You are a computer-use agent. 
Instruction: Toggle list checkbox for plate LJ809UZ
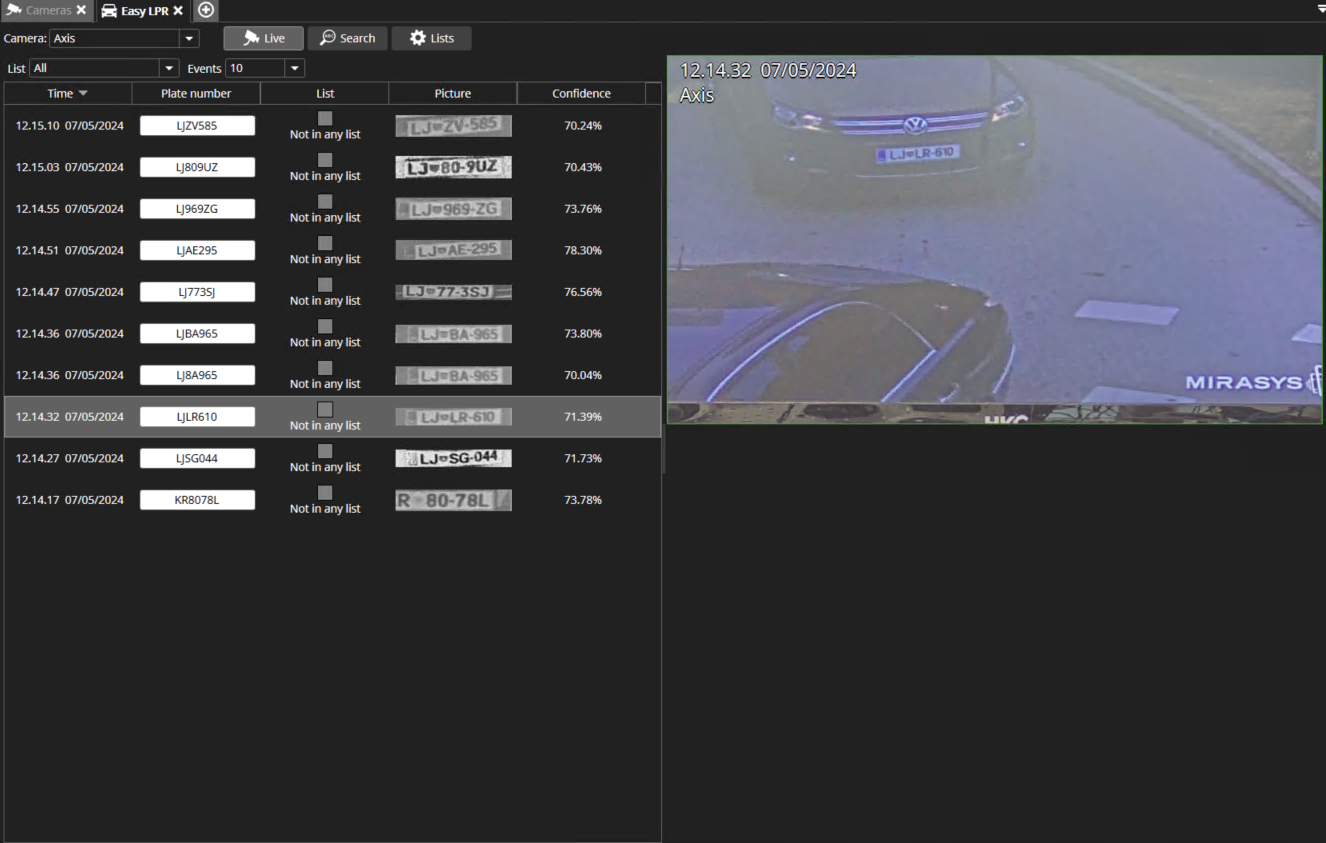pos(325,160)
